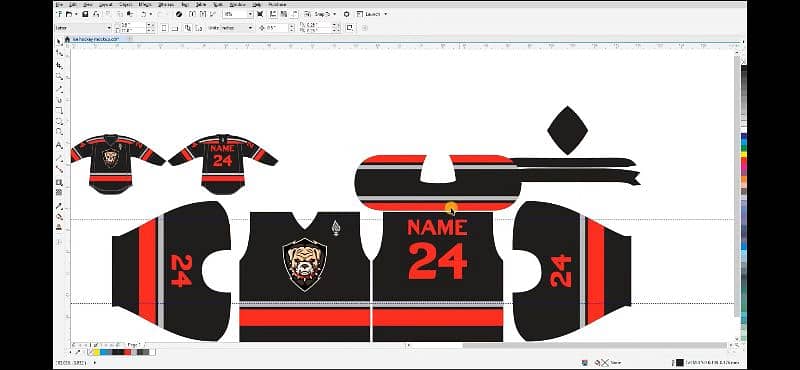The image size is (800, 370).
Task: Click the horizontal scrollbar thumb
Action: [594, 346]
